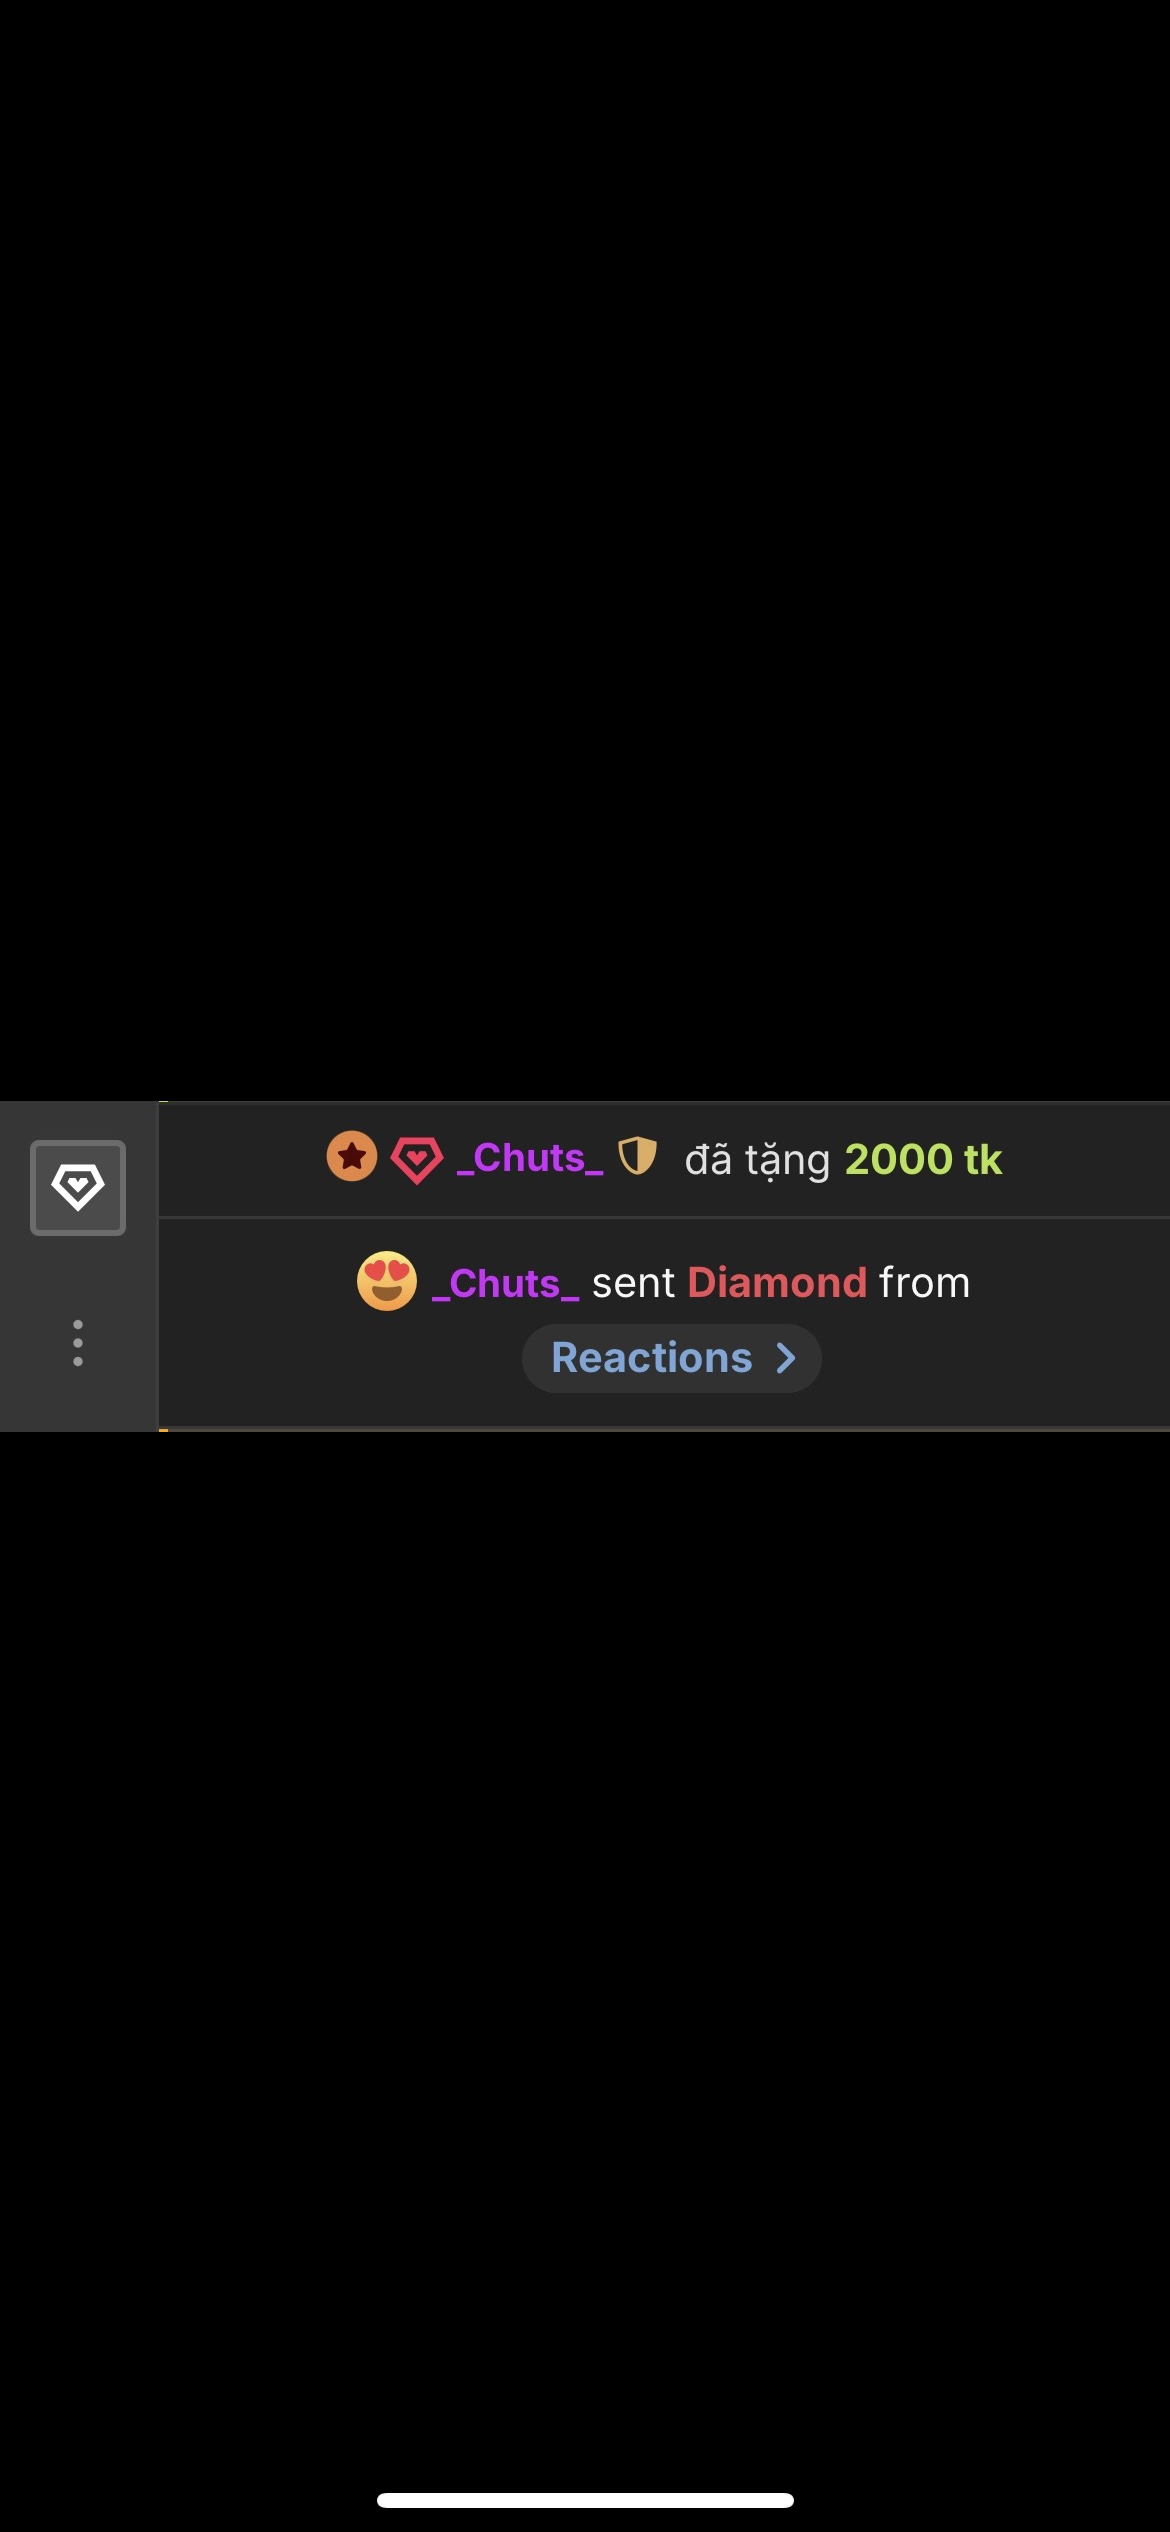Click the heart-eyes emoji reaction icon
This screenshot has height=2532, width=1170.
pyautogui.click(x=387, y=1281)
